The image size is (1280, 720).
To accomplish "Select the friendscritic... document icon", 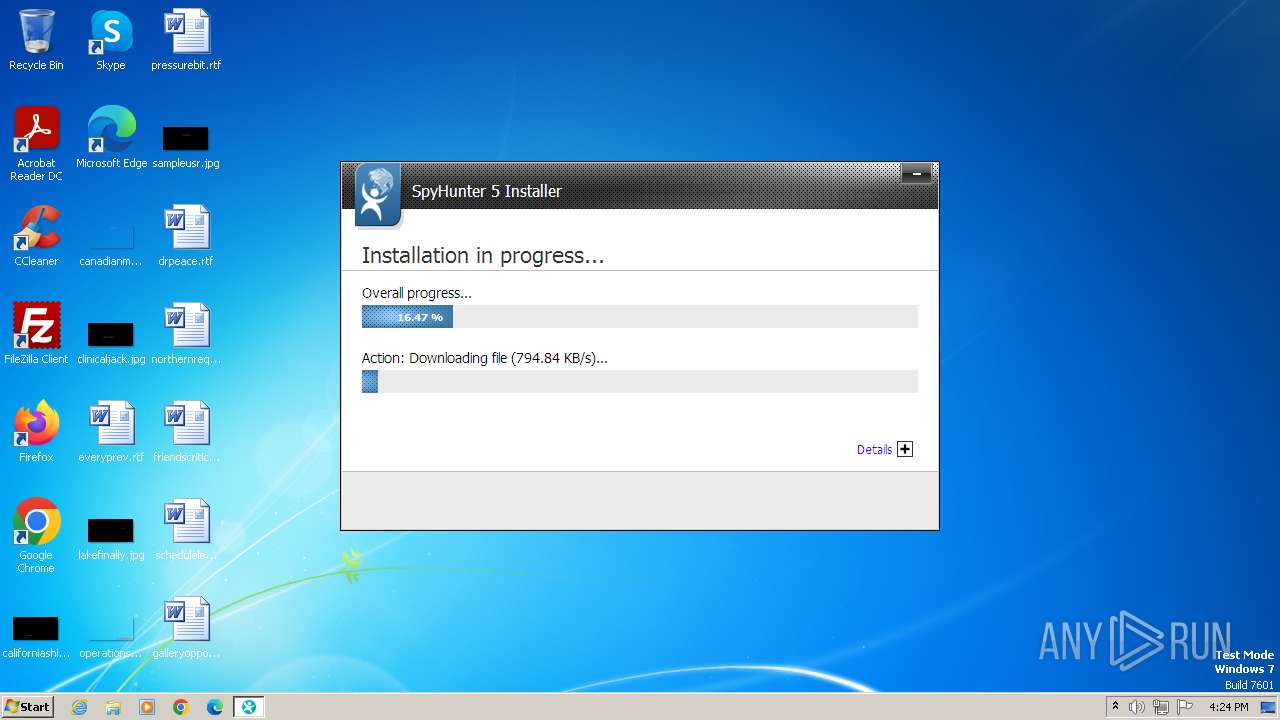I will click(186, 432).
